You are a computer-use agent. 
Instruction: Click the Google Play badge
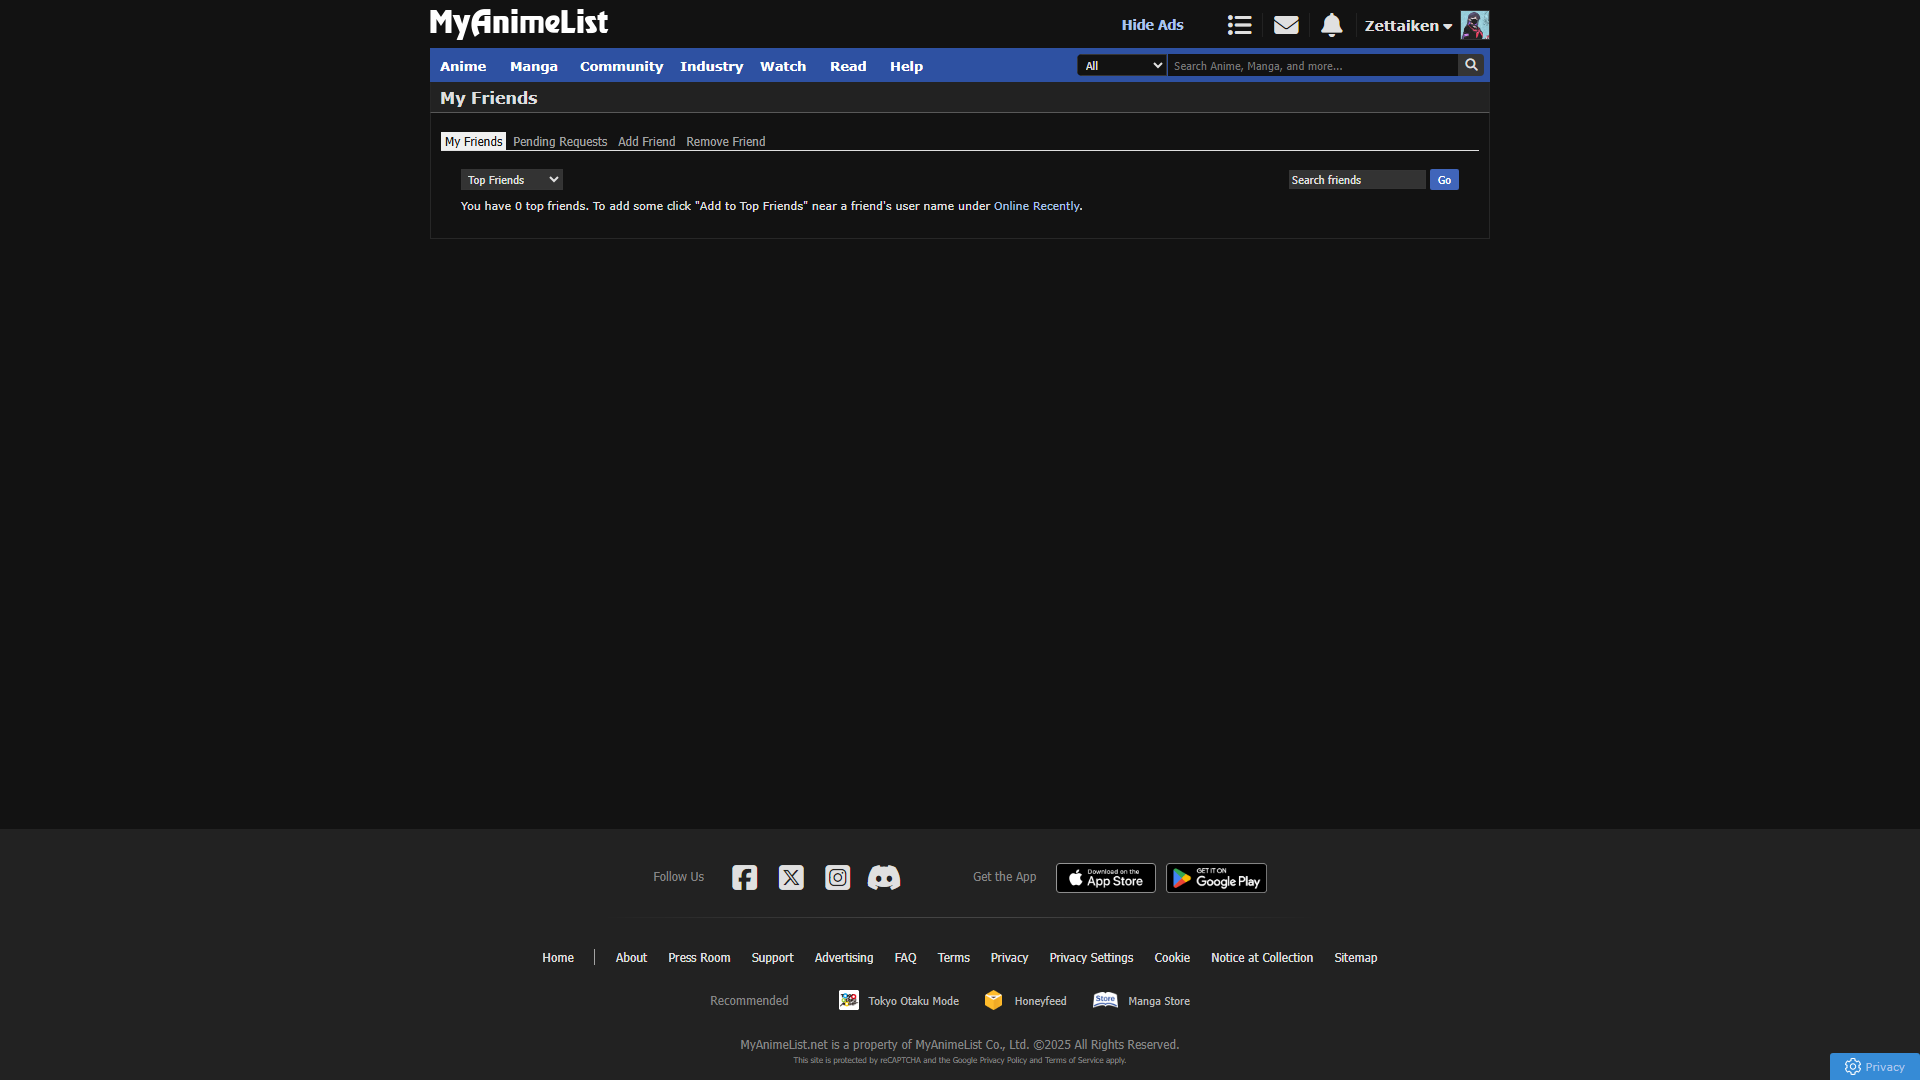tap(1216, 878)
